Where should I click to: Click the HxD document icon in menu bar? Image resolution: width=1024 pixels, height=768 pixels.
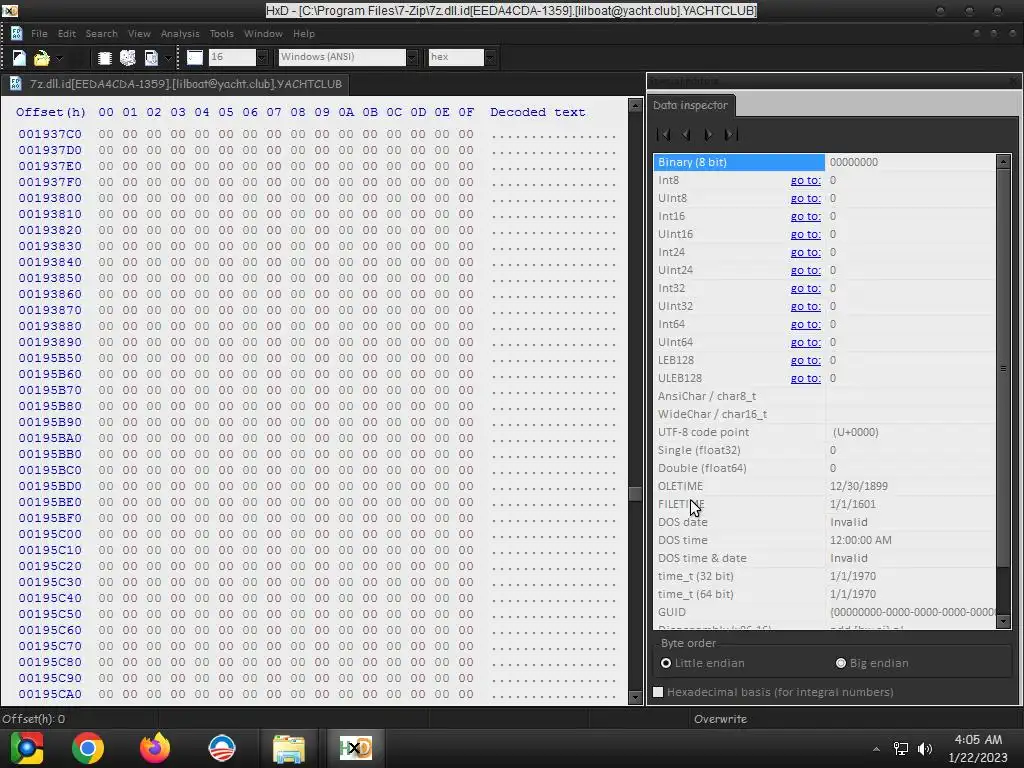[16, 33]
